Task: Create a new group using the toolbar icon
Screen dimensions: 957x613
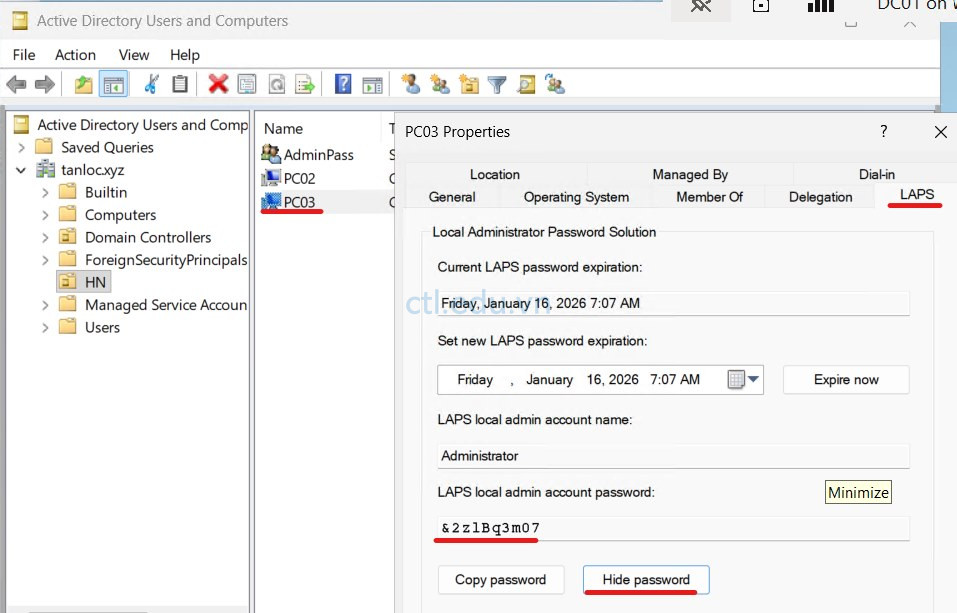Action: pos(439,84)
